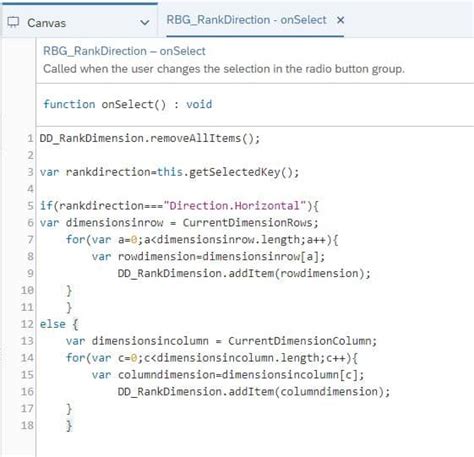
Task: Click line number 5 in the gutter
Action: pos(30,206)
